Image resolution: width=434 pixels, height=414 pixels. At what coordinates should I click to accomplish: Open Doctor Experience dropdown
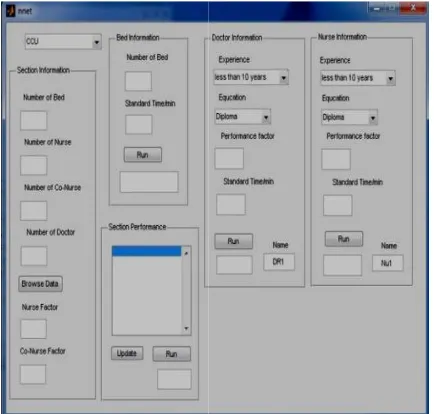[251, 77]
